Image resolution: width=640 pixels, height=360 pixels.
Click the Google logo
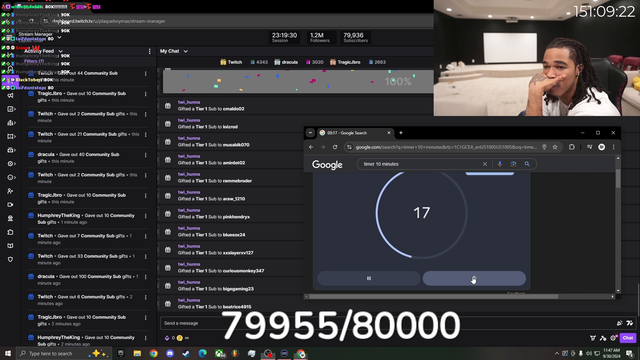tap(327, 164)
